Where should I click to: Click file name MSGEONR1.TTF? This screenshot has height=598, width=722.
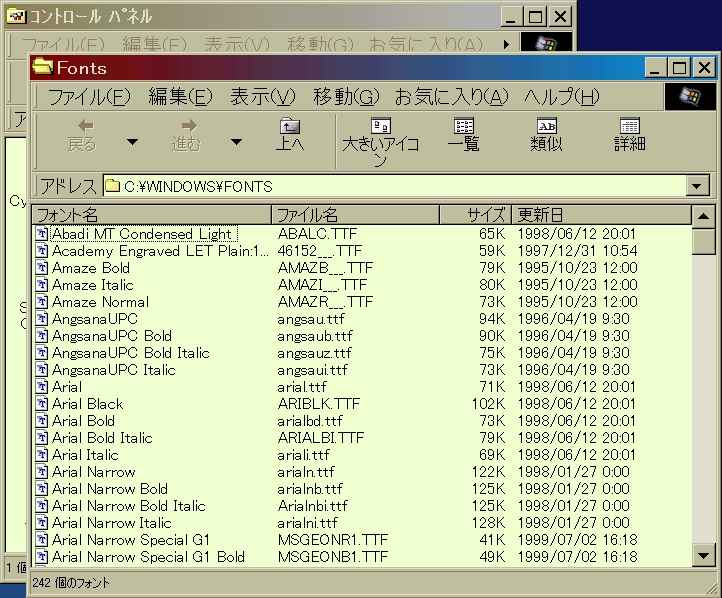pyautogui.click(x=332, y=540)
